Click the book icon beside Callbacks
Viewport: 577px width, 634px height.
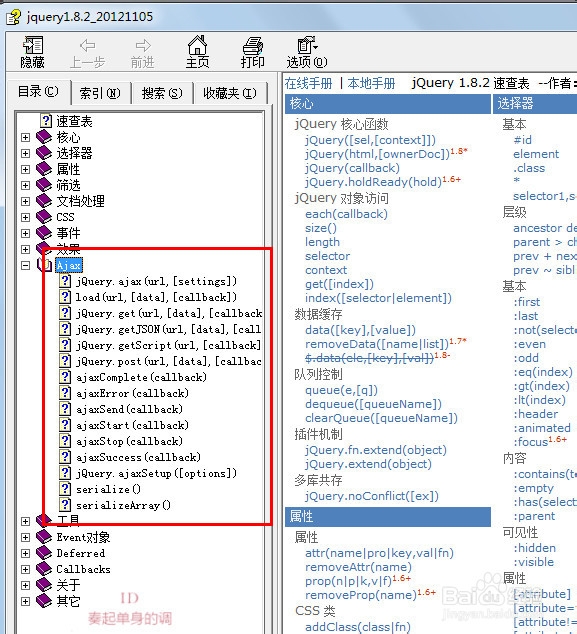click(x=44, y=569)
